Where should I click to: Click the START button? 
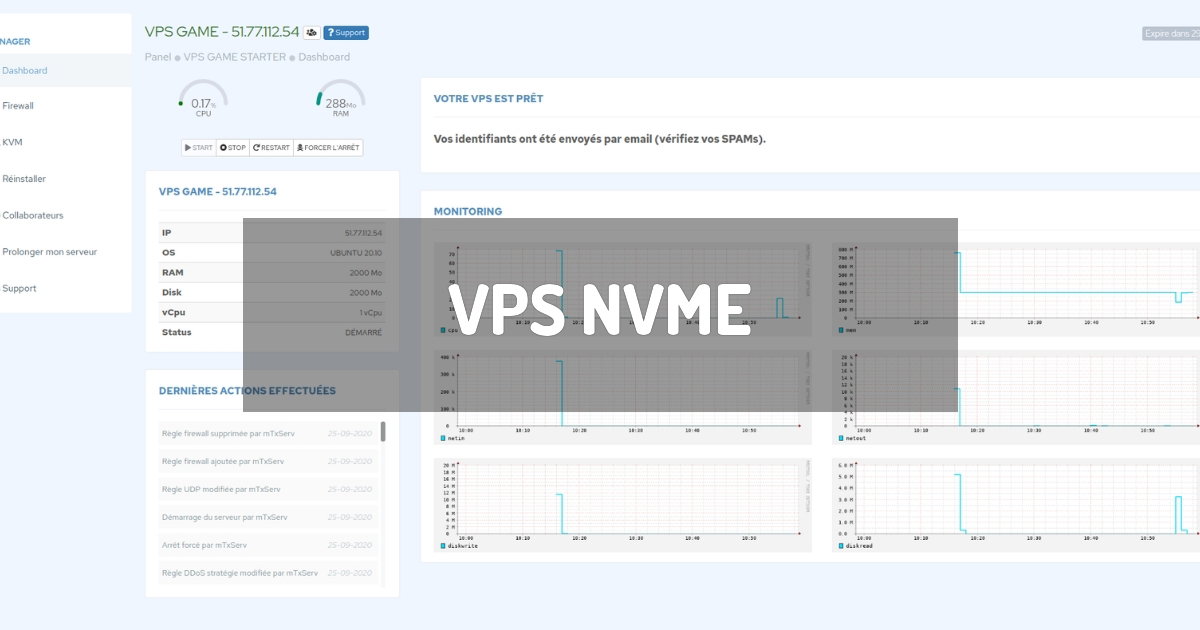[x=199, y=148]
